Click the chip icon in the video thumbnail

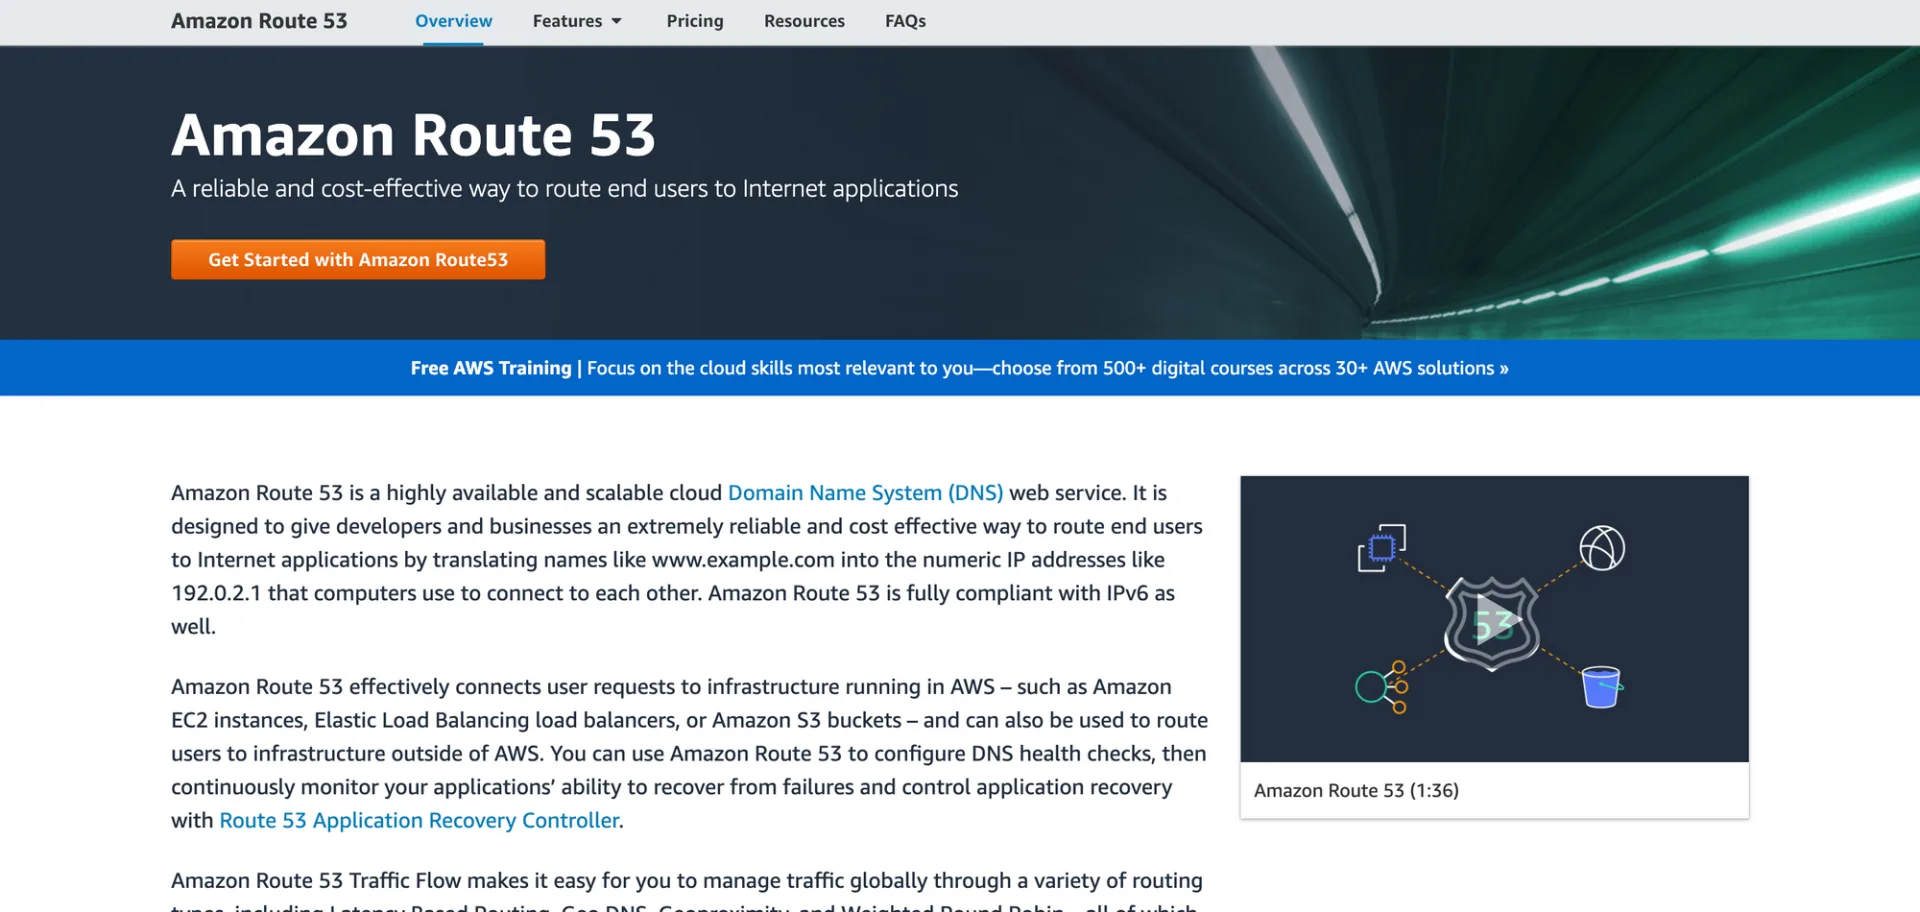[x=1382, y=548]
